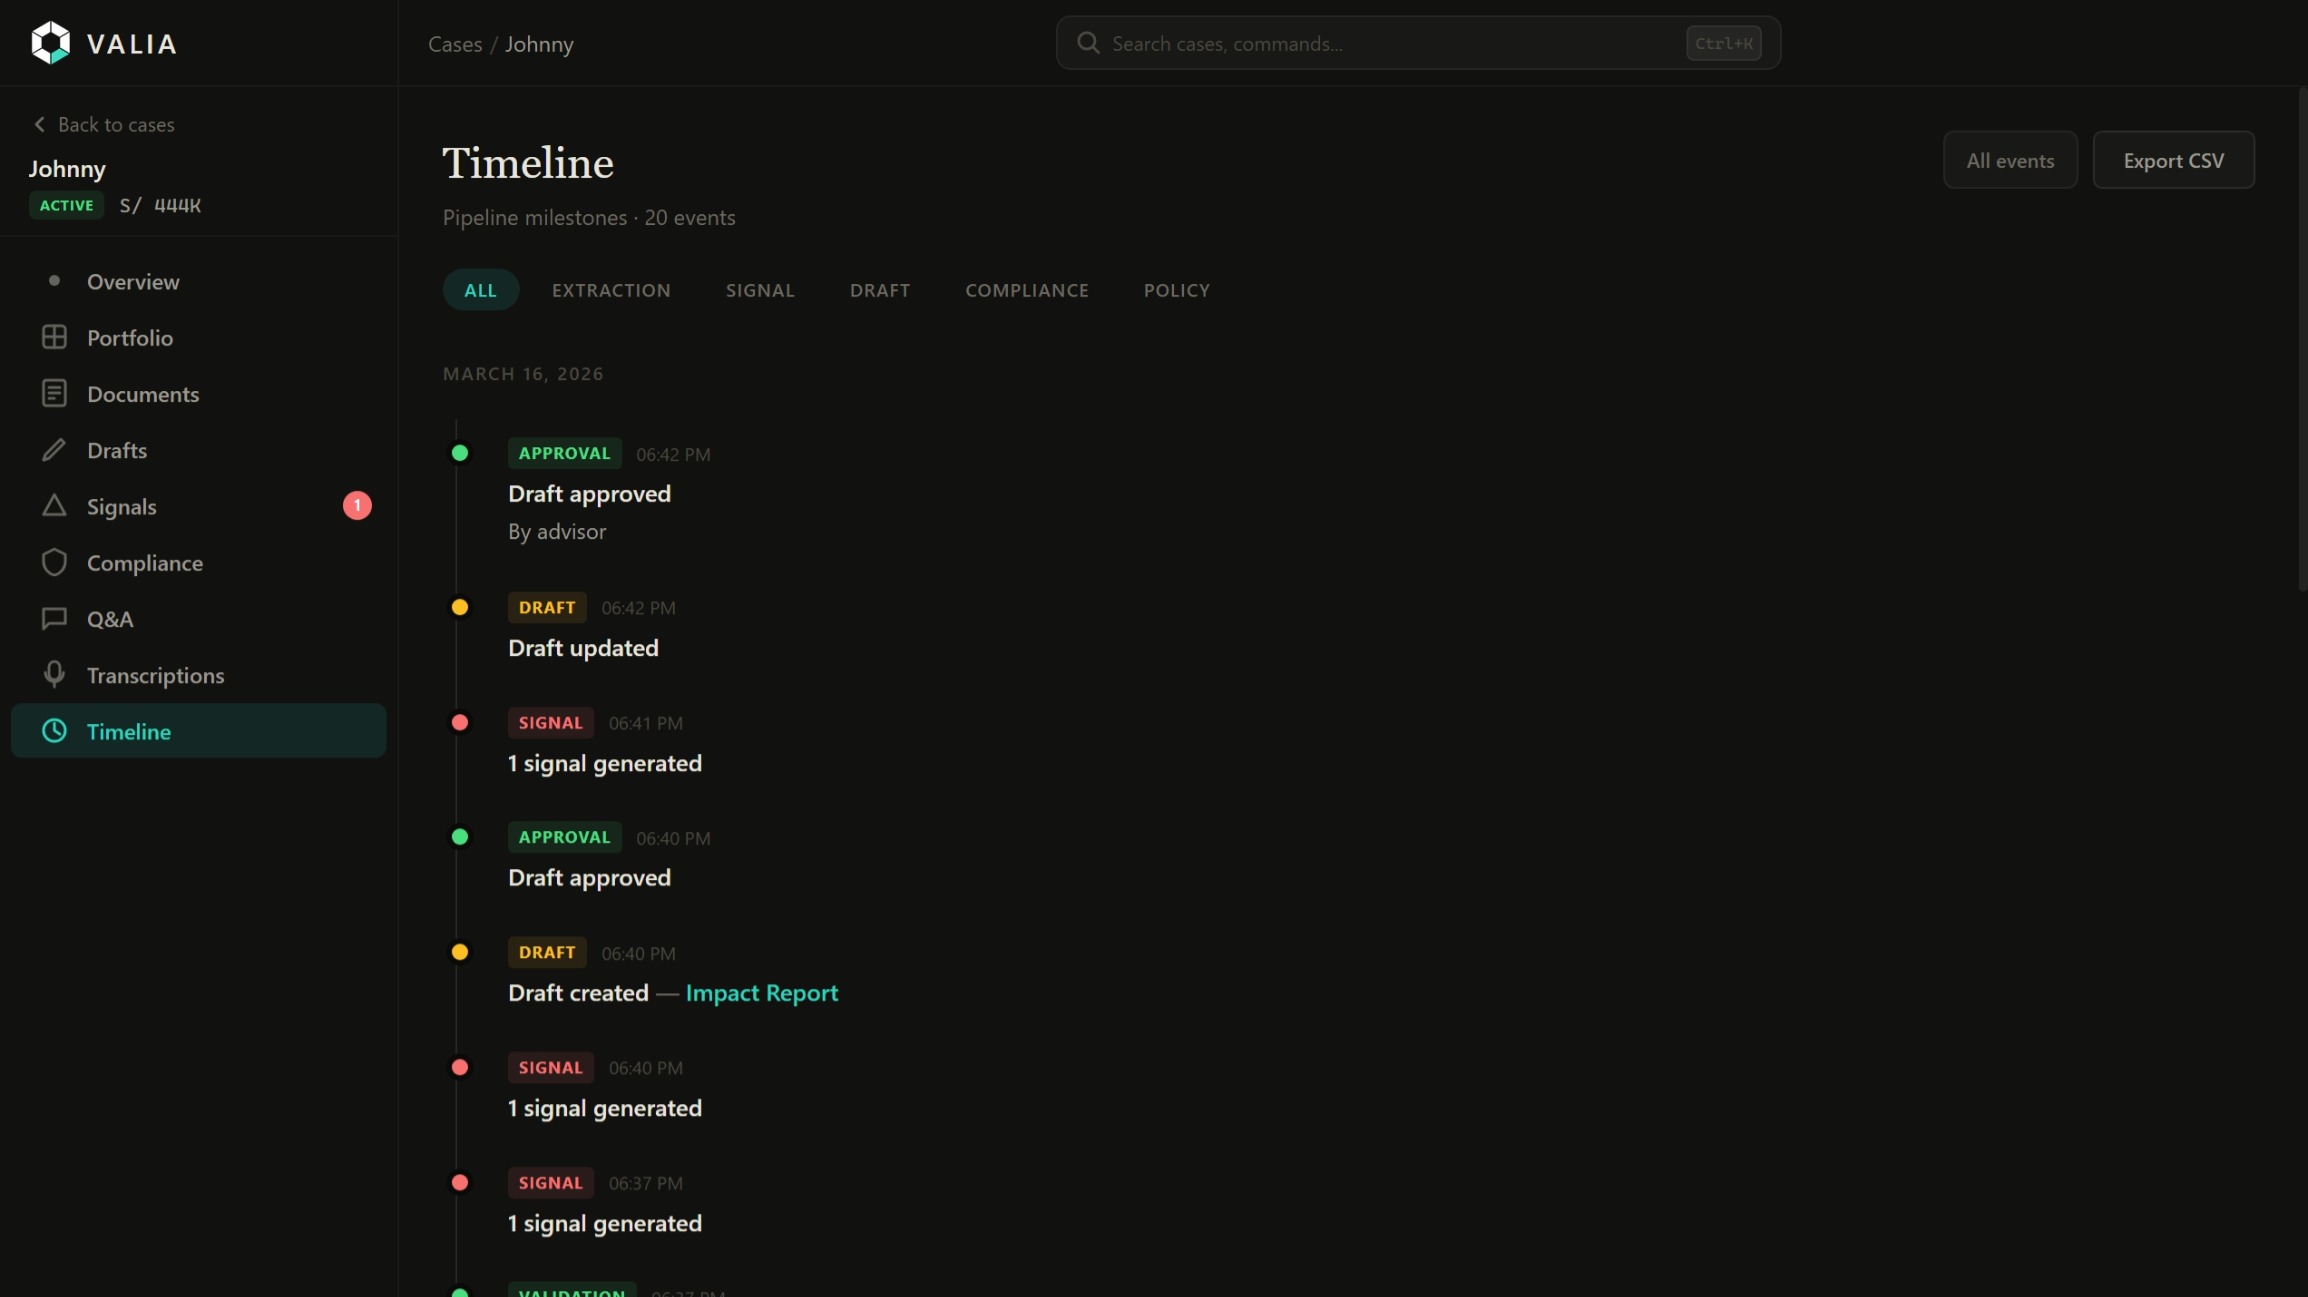Click the Export CSV button
The width and height of the screenshot is (2308, 1297).
[2173, 160]
